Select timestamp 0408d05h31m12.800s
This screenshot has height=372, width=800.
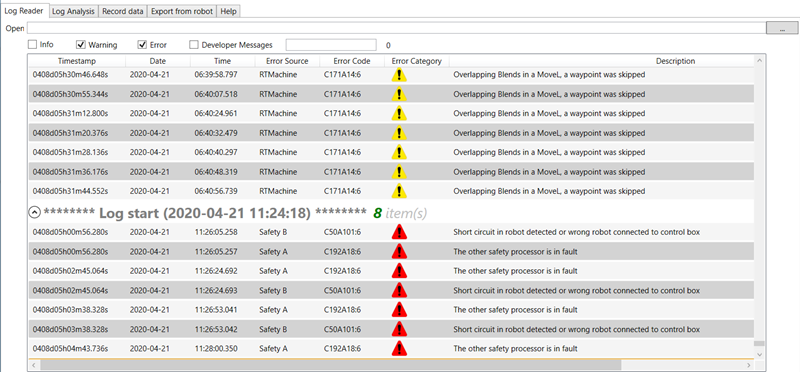[70, 114]
